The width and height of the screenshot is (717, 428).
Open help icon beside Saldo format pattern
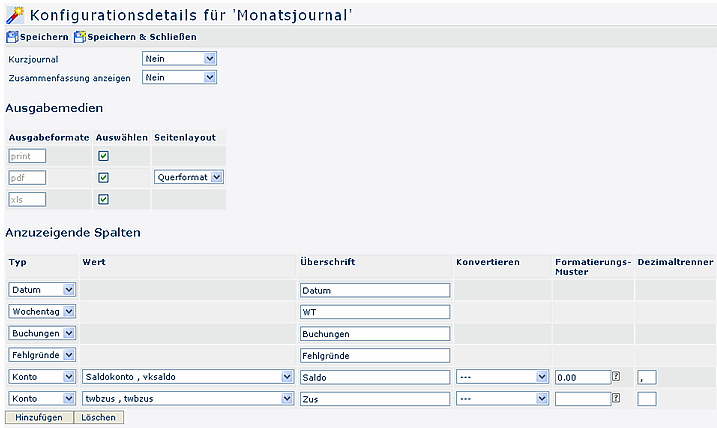tap(616, 376)
